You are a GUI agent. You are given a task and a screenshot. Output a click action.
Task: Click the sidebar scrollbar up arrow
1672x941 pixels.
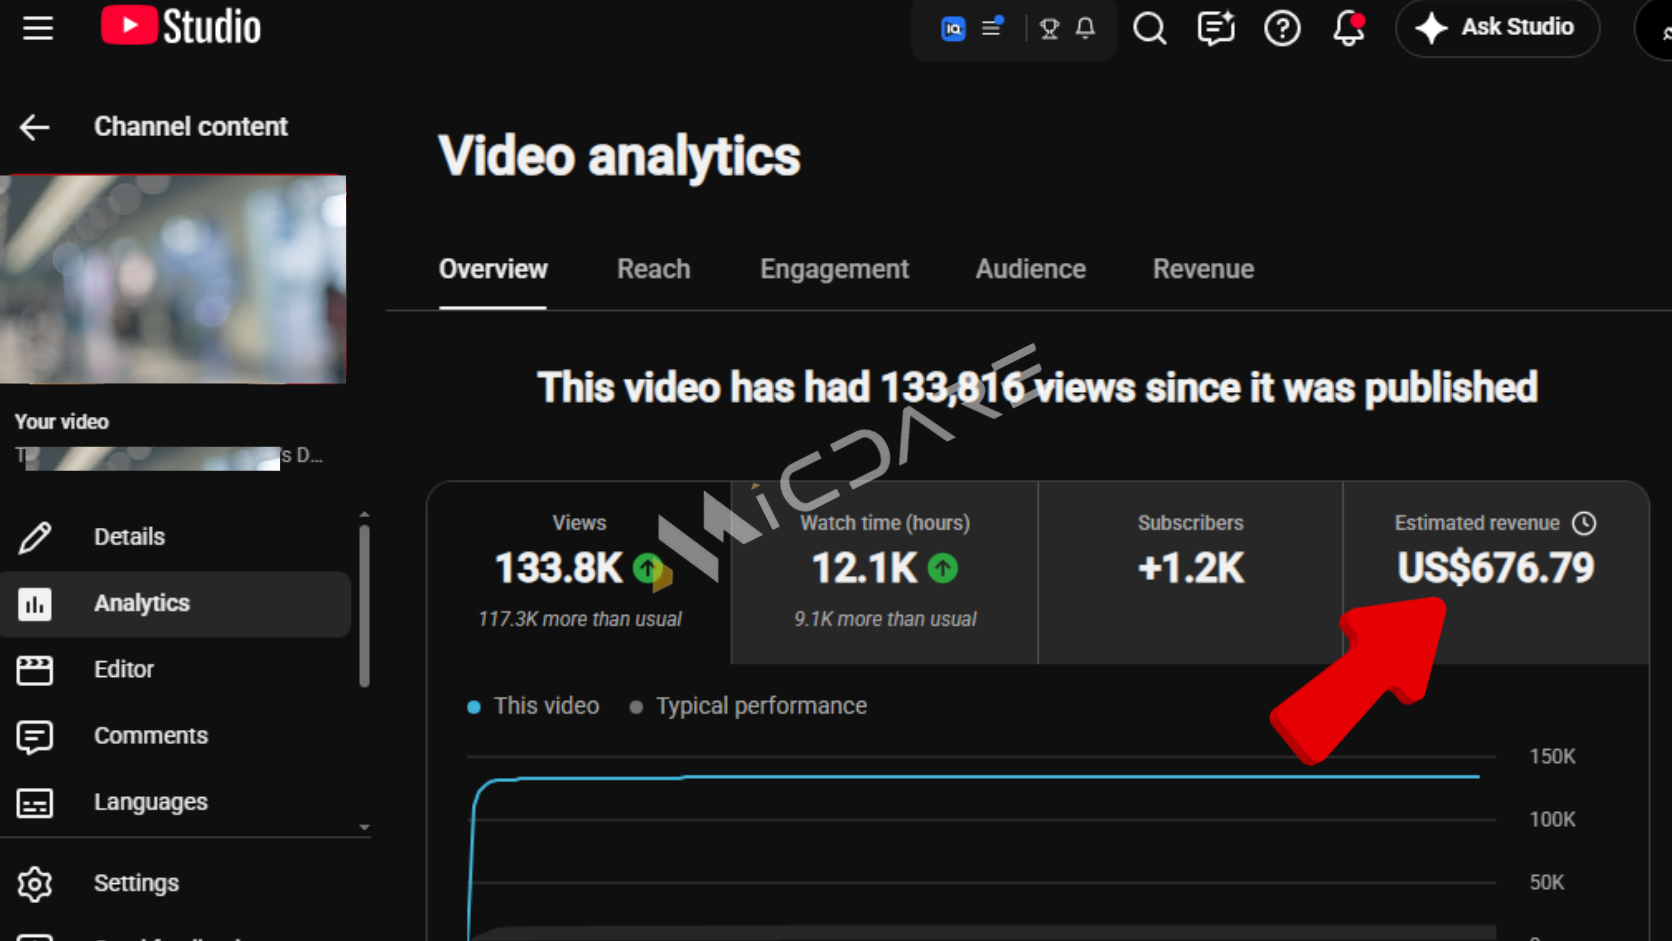[x=364, y=514]
